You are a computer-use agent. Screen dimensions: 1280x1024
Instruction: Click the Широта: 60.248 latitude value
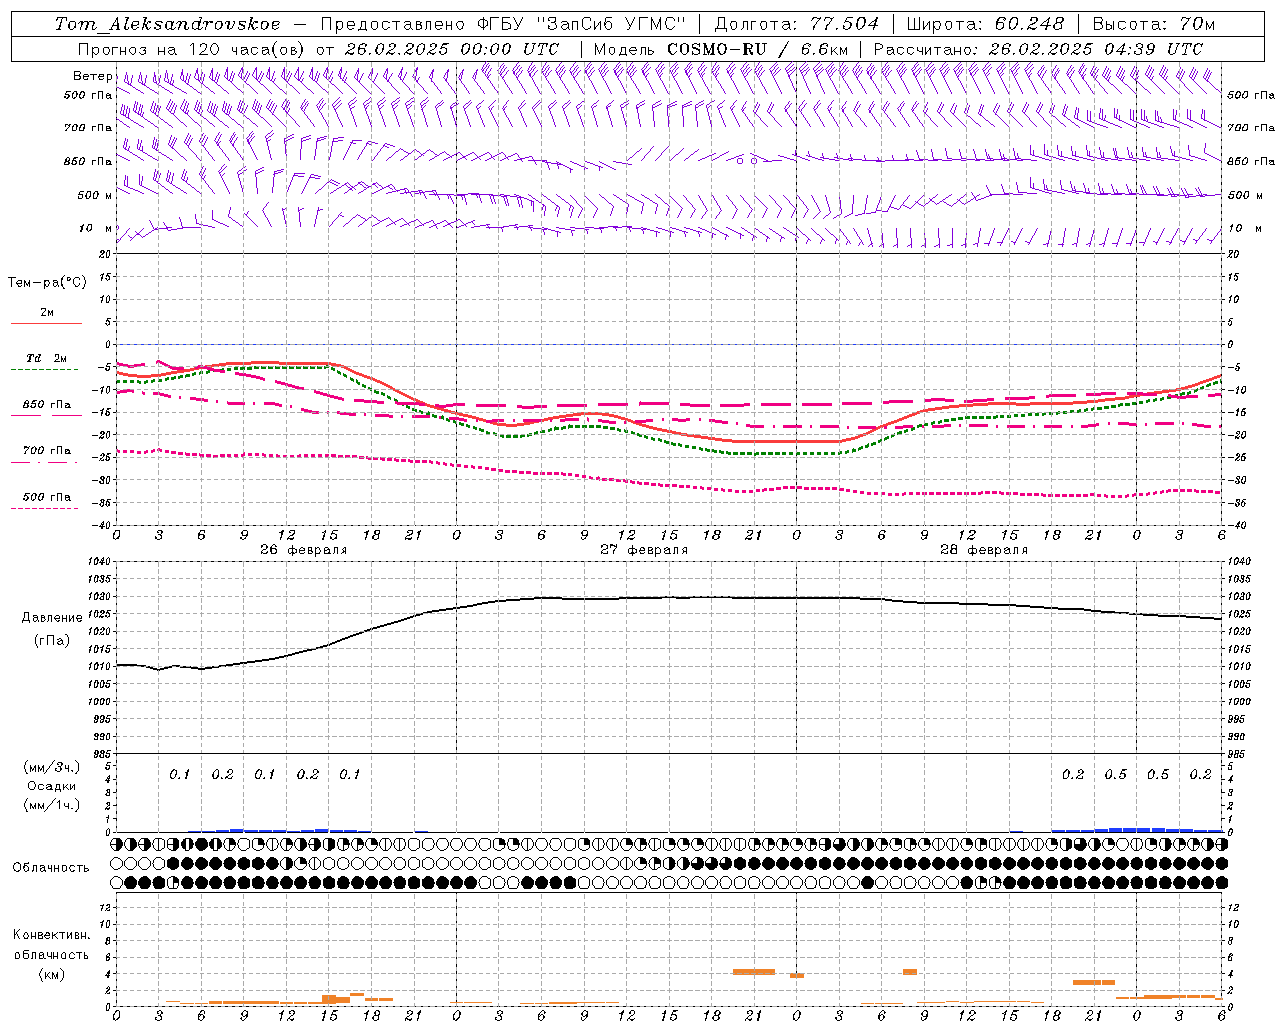click(985, 24)
